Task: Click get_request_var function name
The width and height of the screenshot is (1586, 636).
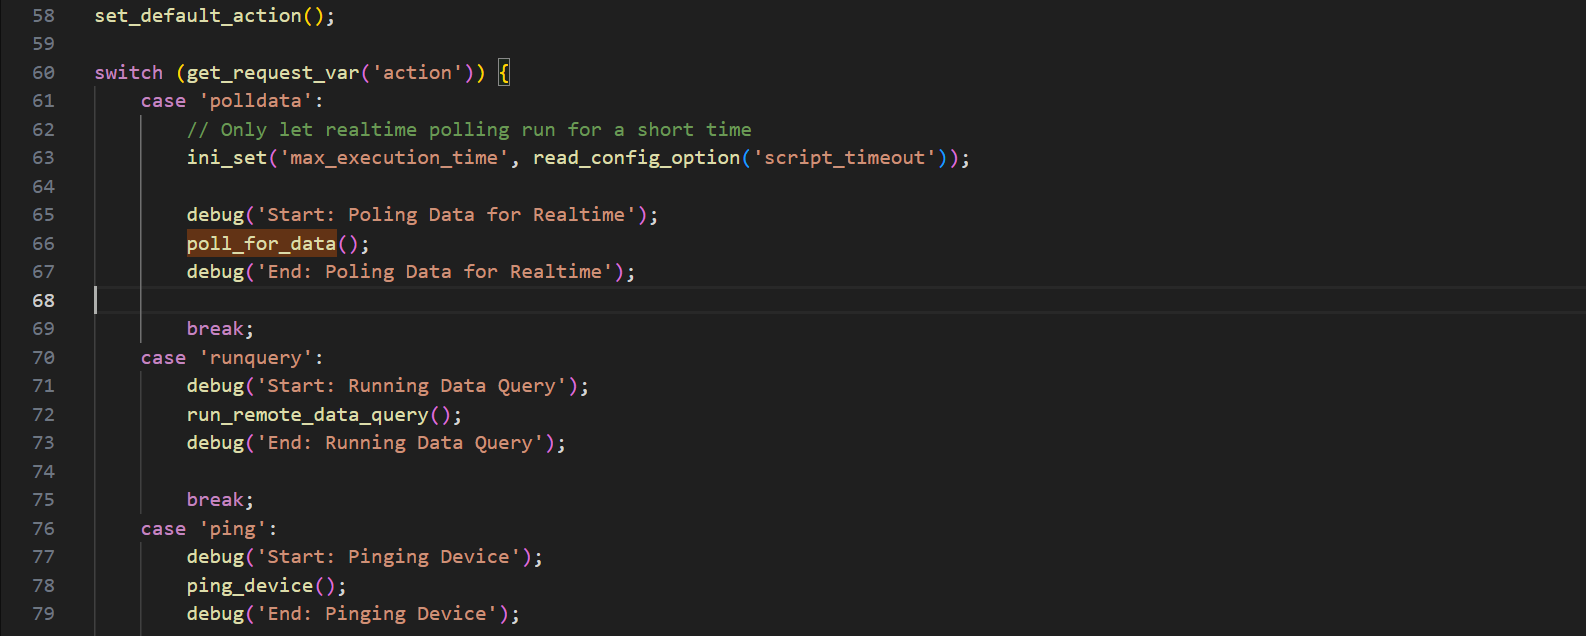Action: (x=273, y=73)
